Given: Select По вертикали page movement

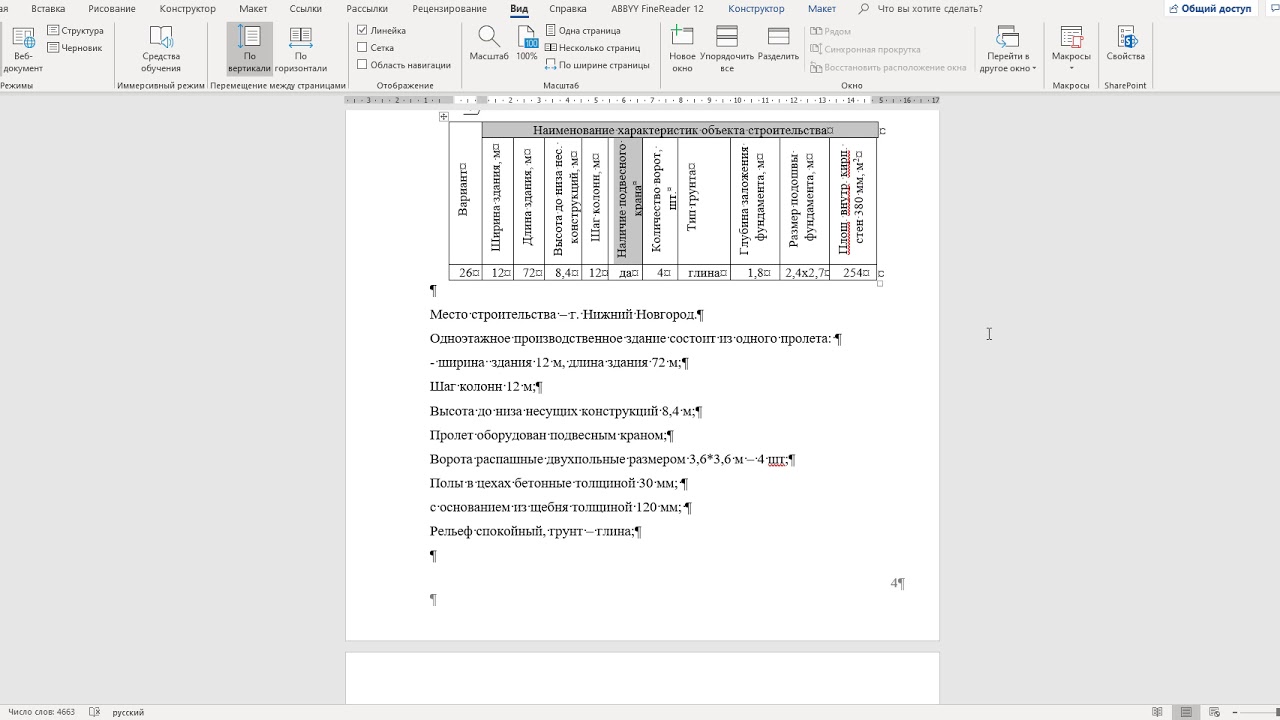Looking at the screenshot, I should point(249,50).
